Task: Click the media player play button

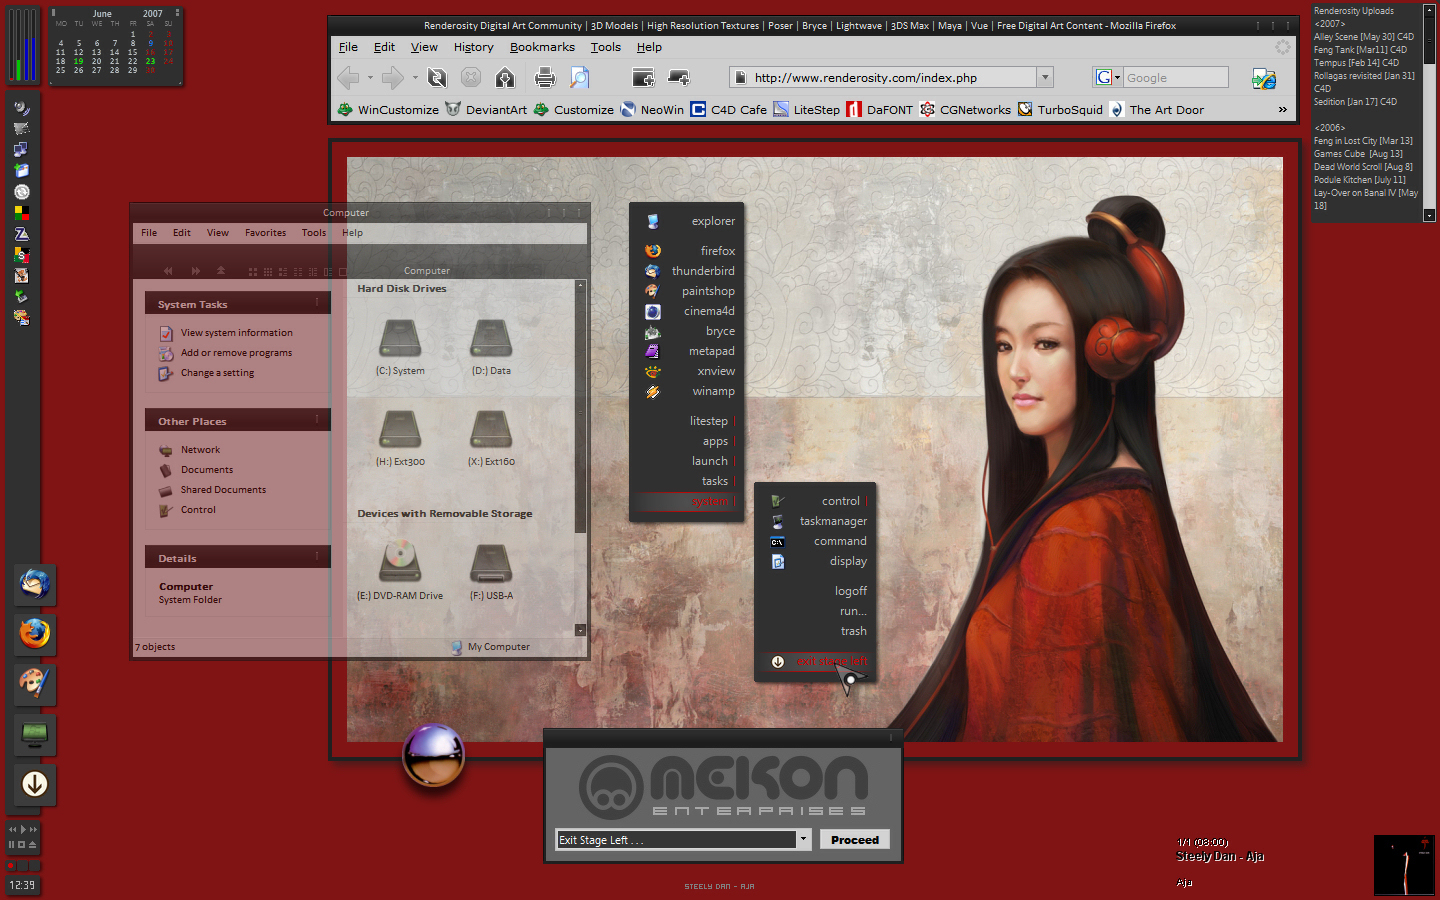Action: pos(23,830)
